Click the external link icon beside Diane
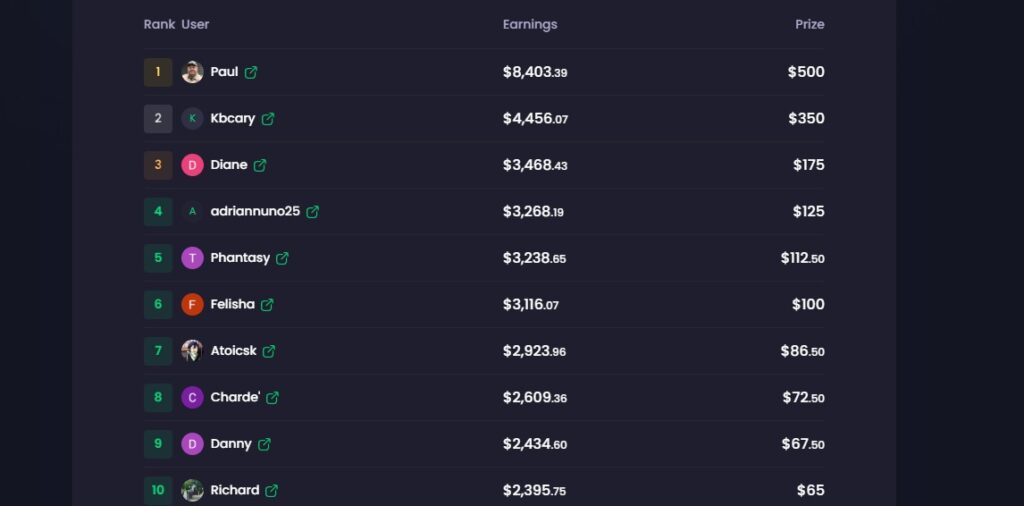This screenshot has height=506, width=1024. (x=260, y=165)
